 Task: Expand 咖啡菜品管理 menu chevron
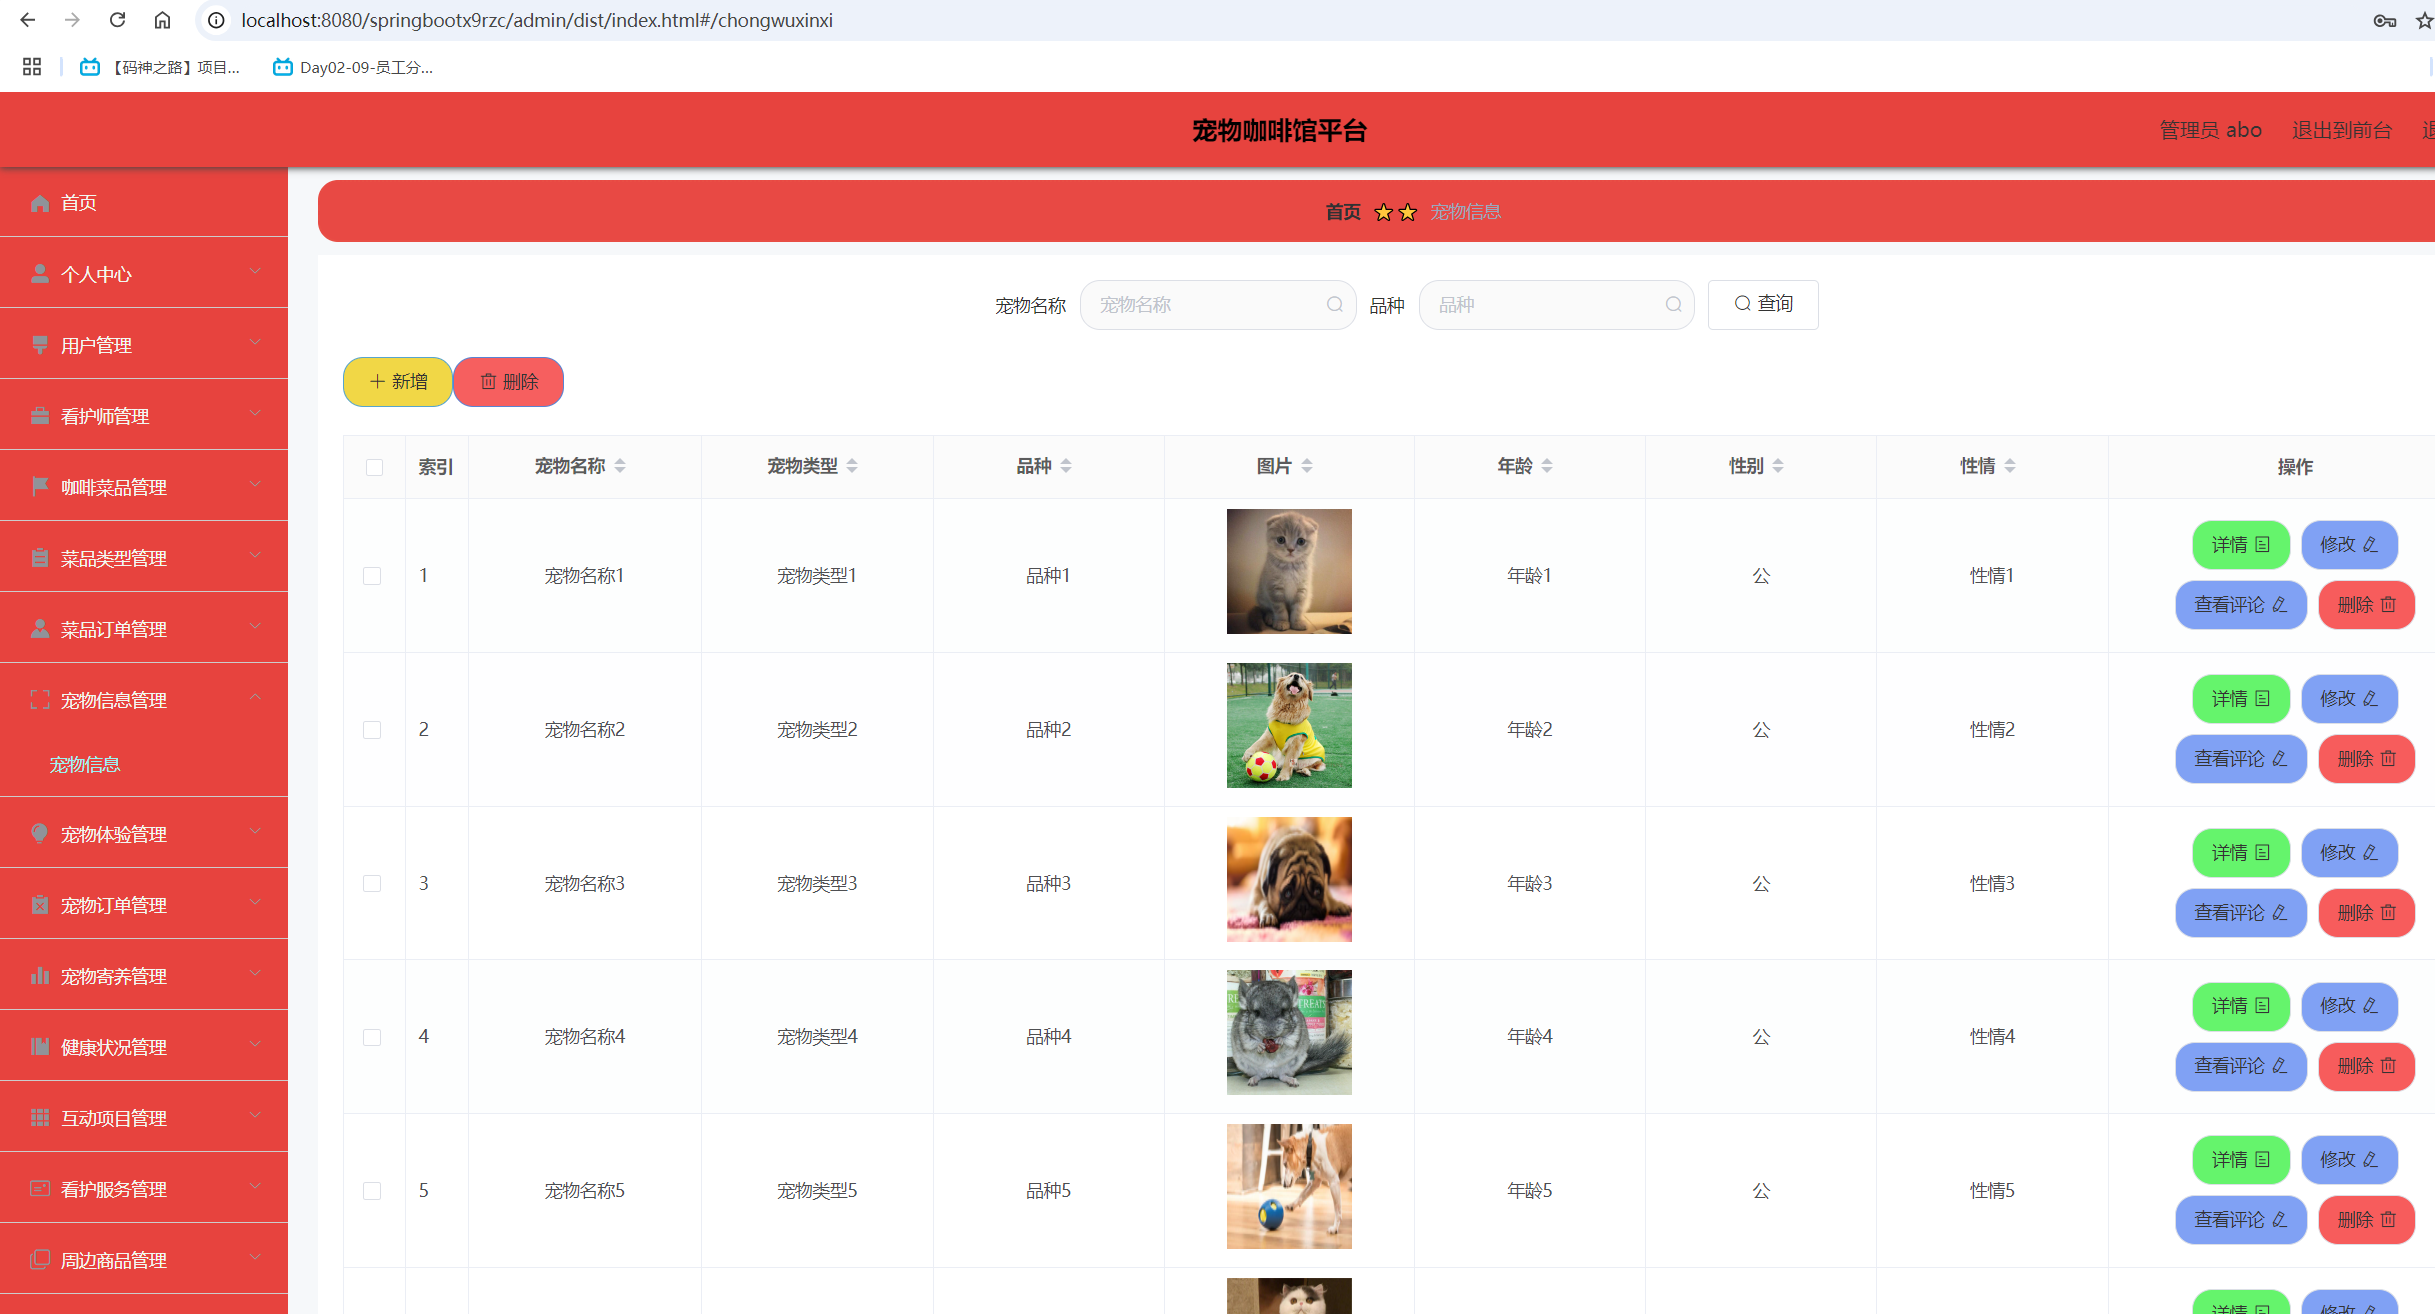[x=255, y=485]
